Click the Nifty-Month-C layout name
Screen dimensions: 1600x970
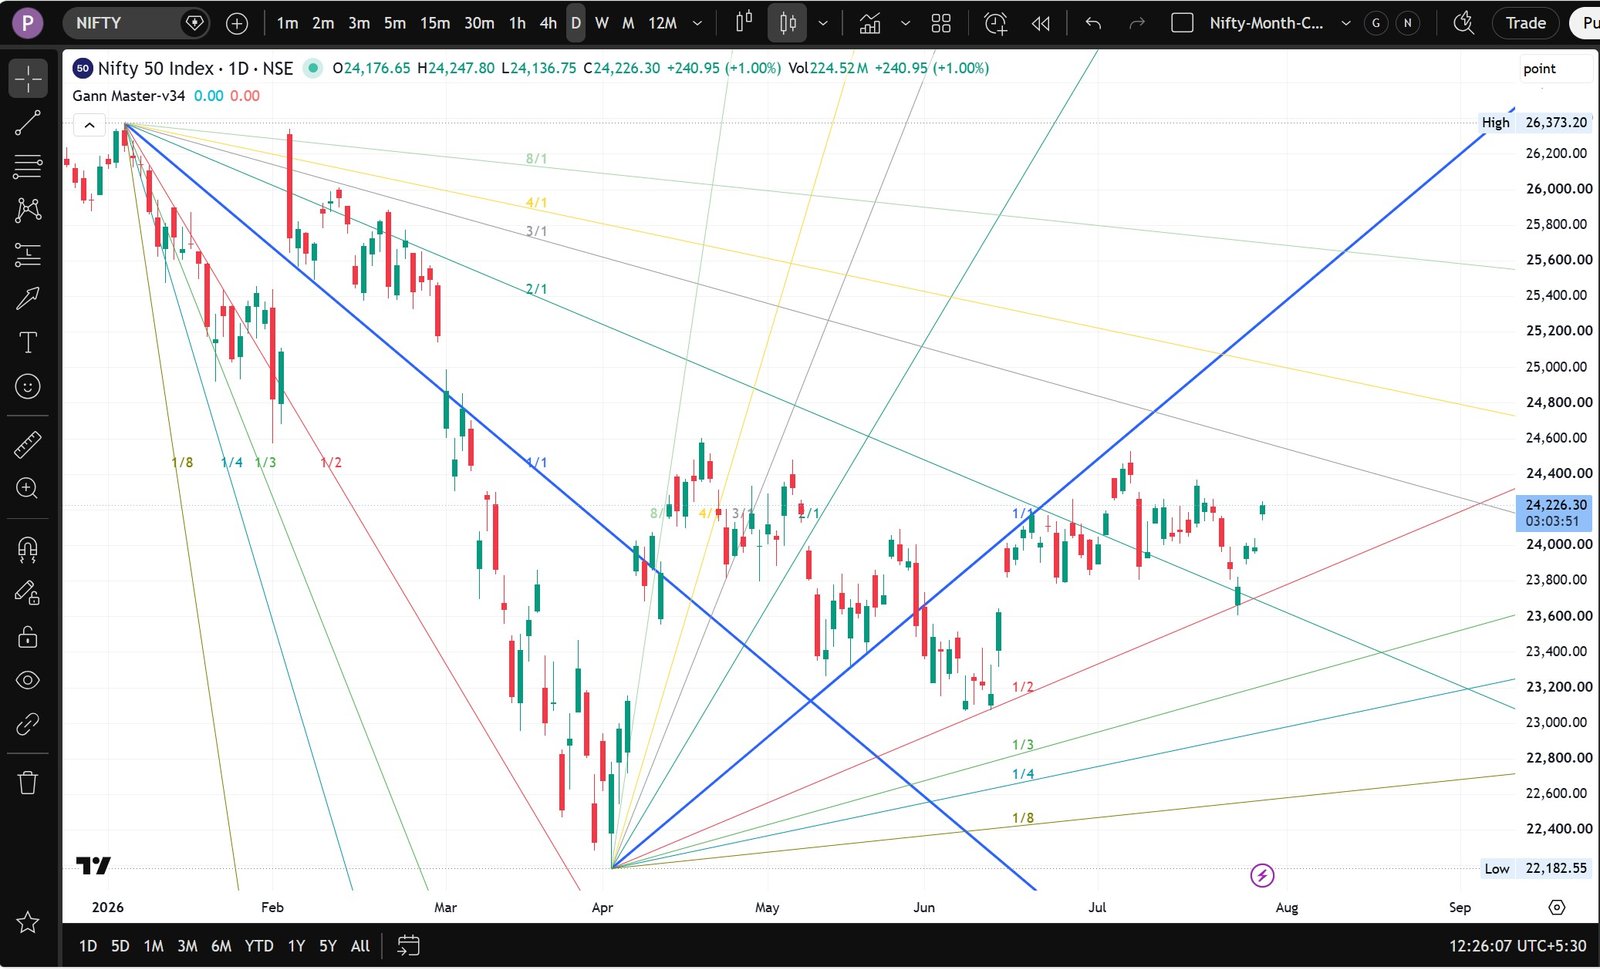click(1266, 23)
